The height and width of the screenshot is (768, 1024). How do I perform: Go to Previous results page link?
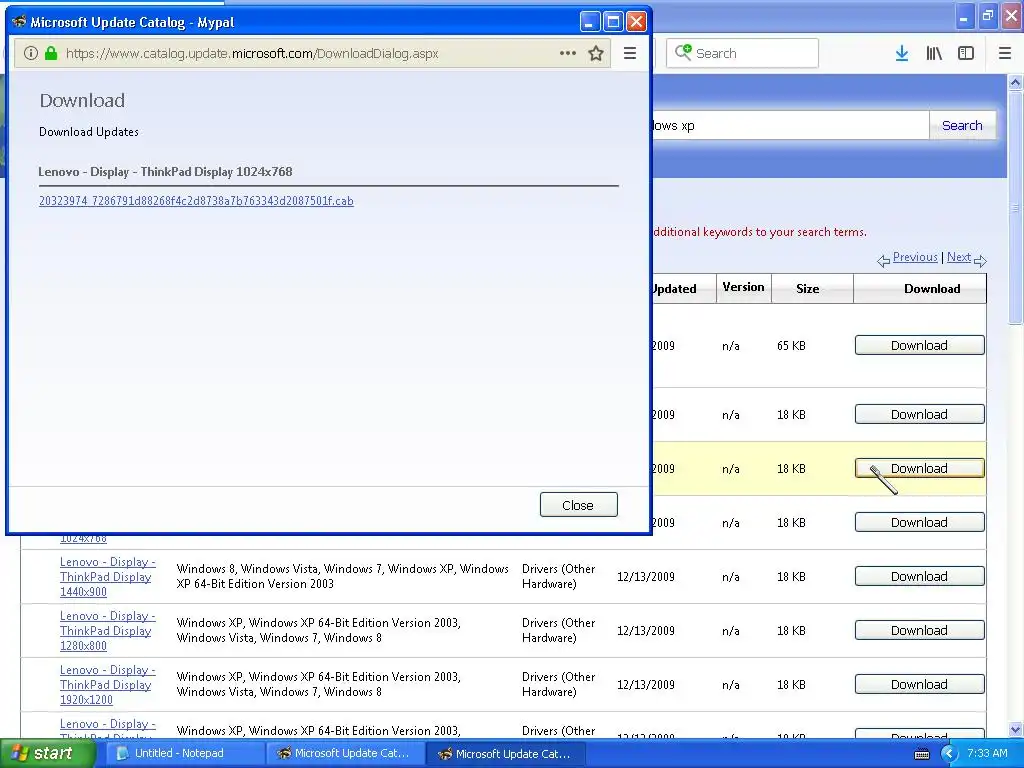click(x=915, y=257)
